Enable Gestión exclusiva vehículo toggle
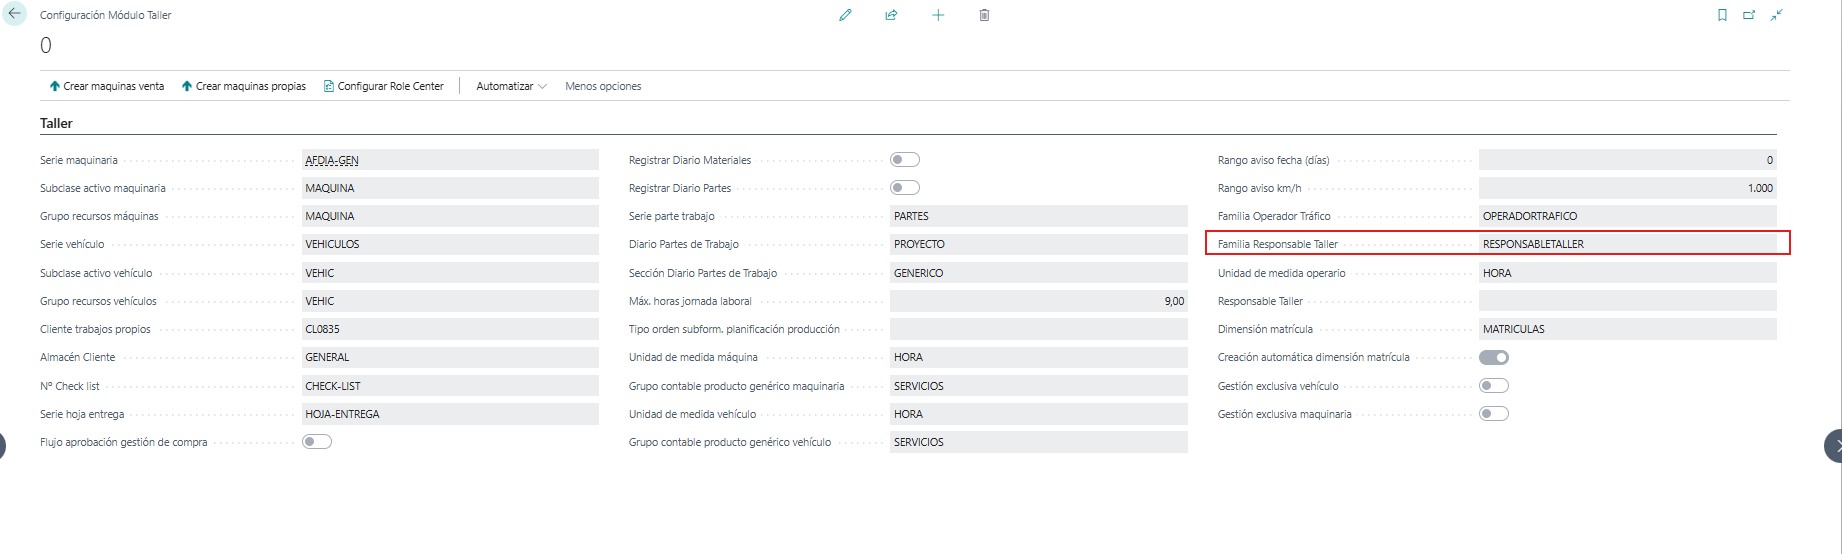Viewport: 1842px width, 554px height. click(1494, 386)
